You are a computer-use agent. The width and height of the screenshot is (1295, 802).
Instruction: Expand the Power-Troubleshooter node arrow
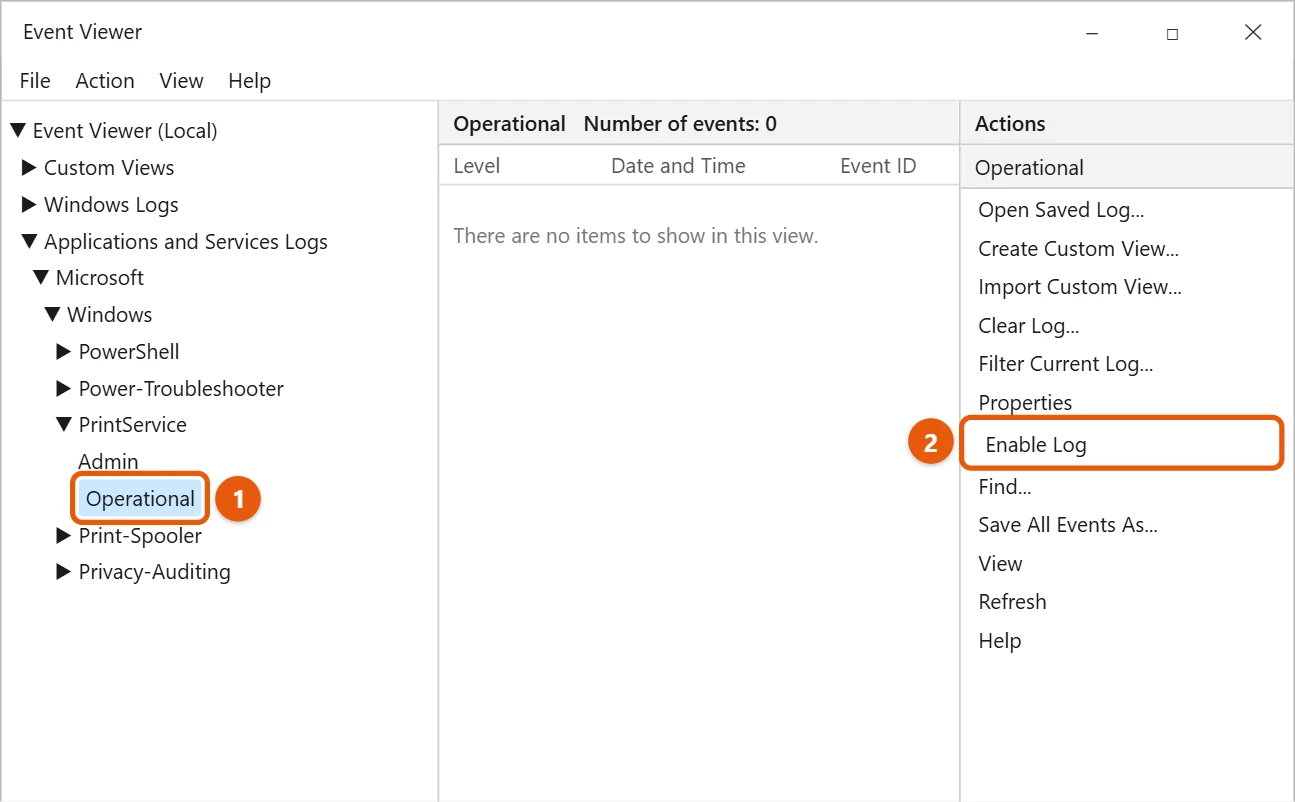coord(64,389)
